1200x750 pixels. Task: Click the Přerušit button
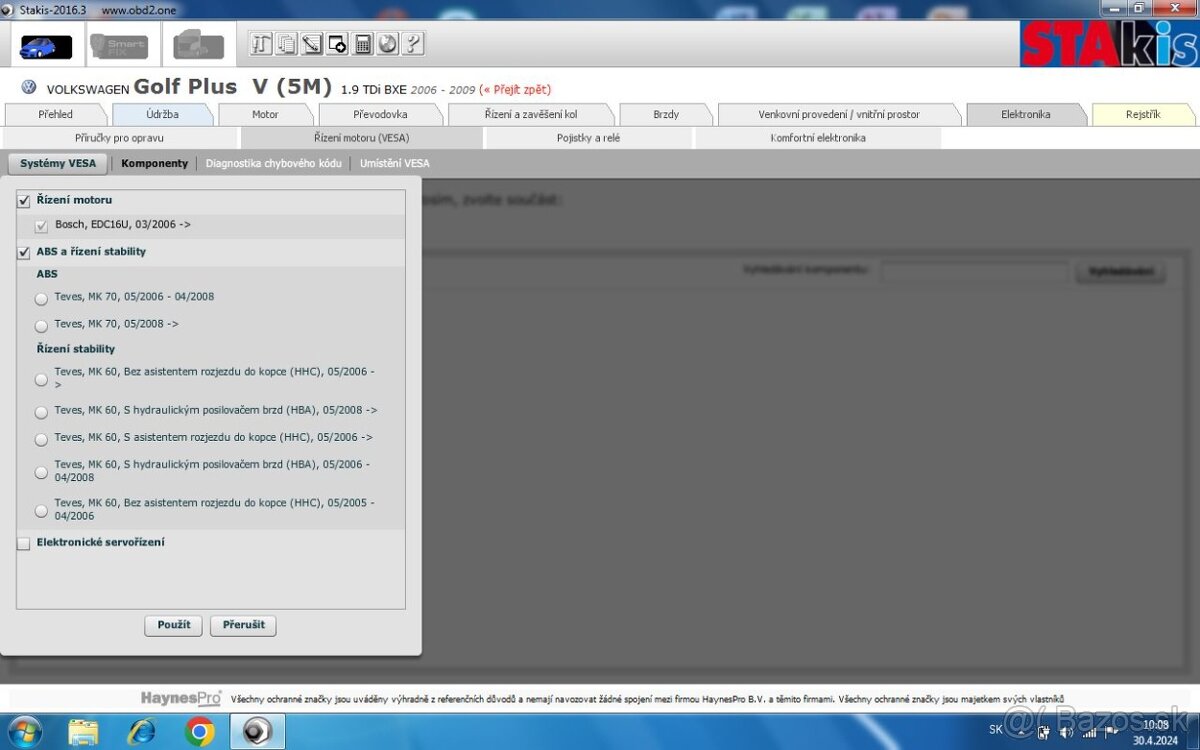(x=244, y=625)
